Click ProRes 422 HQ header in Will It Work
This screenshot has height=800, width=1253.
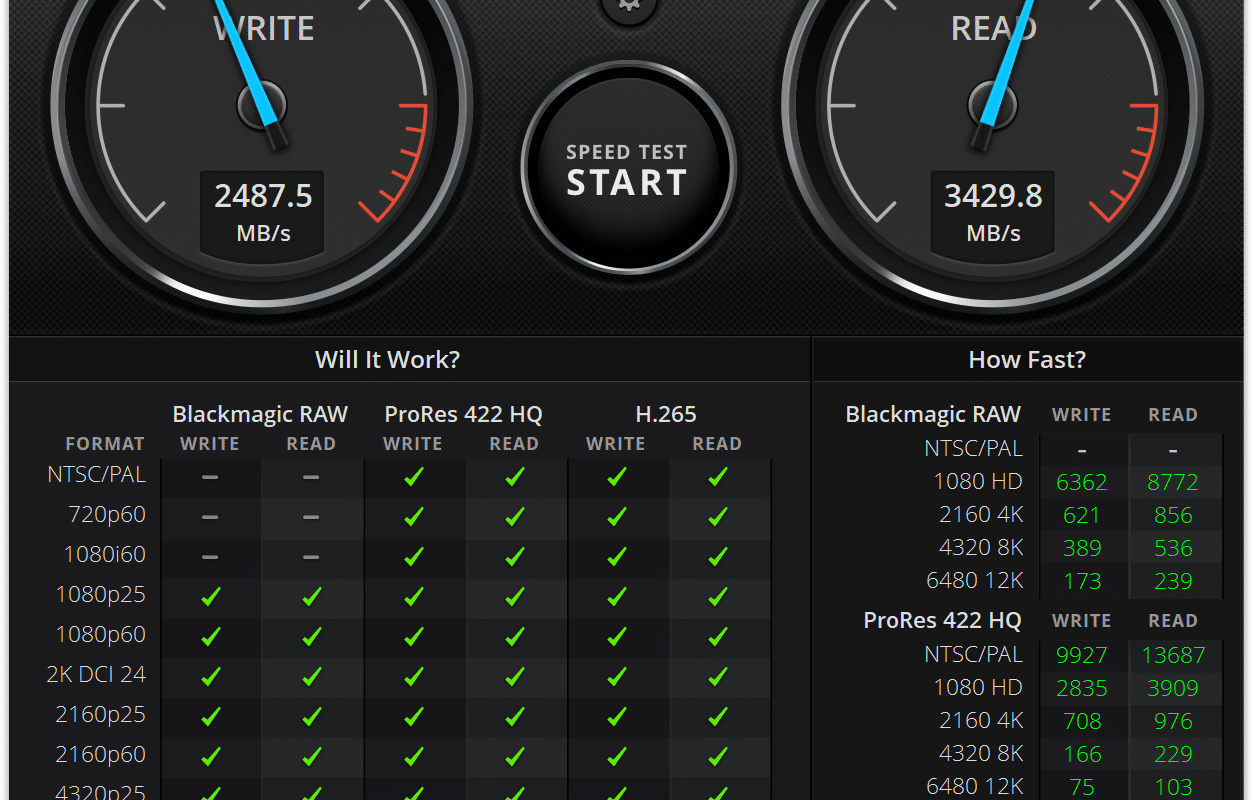[x=463, y=414]
